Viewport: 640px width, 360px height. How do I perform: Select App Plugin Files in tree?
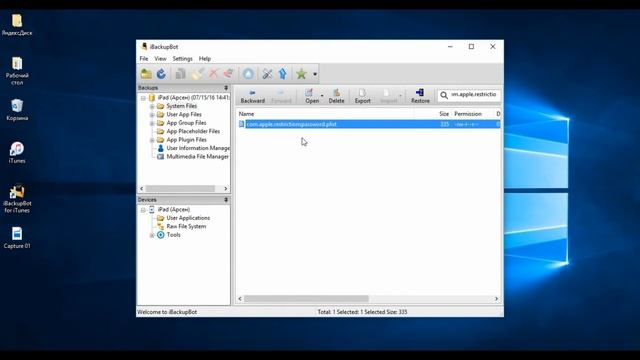(186, 140)
